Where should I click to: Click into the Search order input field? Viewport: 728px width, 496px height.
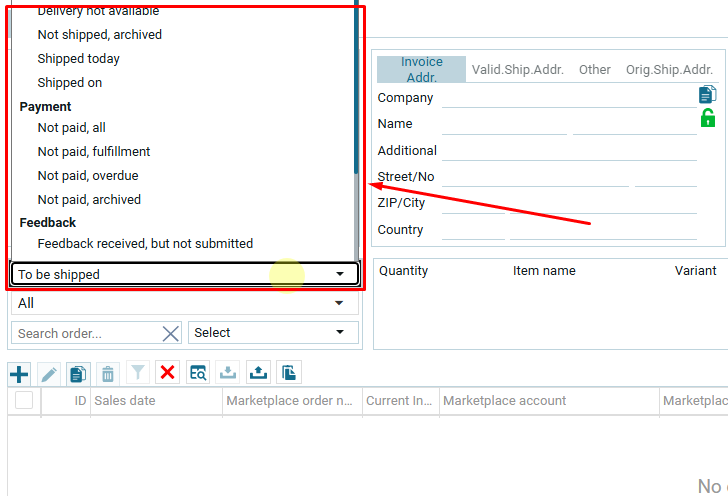(85, 333)
